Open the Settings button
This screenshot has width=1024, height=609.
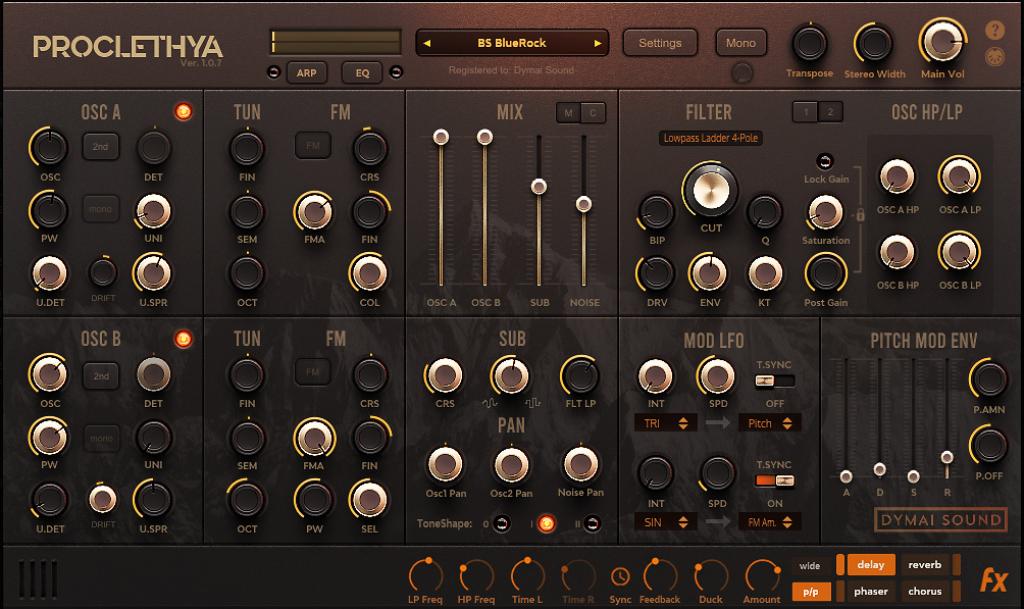(660, 43)
